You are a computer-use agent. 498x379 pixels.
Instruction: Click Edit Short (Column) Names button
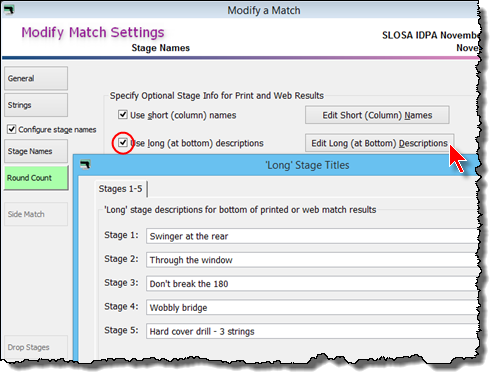click(377, 115)
